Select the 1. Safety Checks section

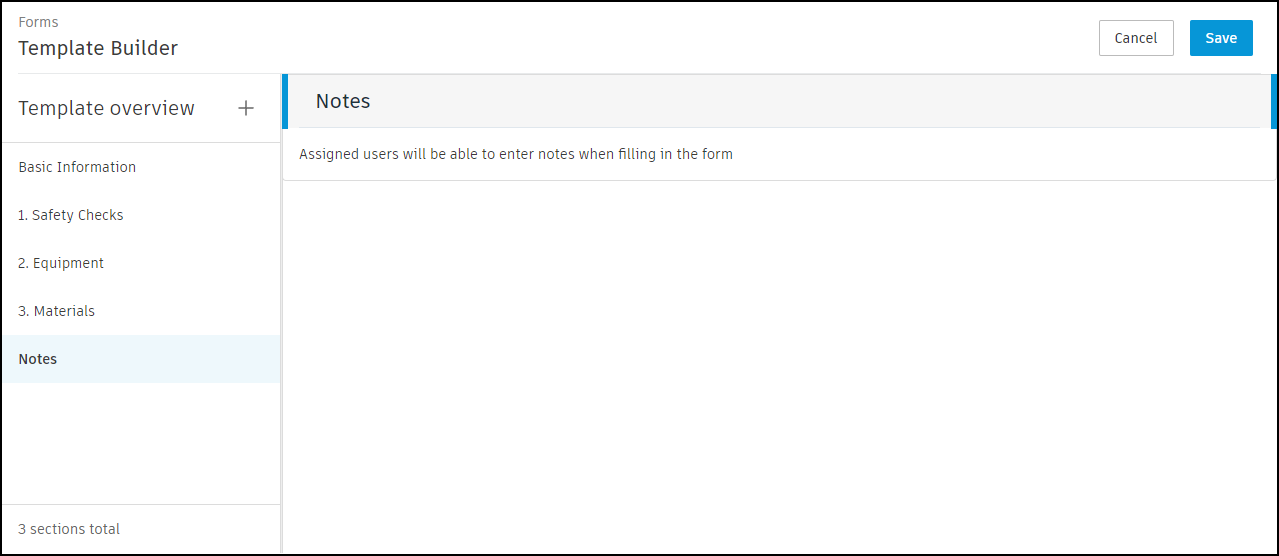pyautogui.click(x=71, y=215)
